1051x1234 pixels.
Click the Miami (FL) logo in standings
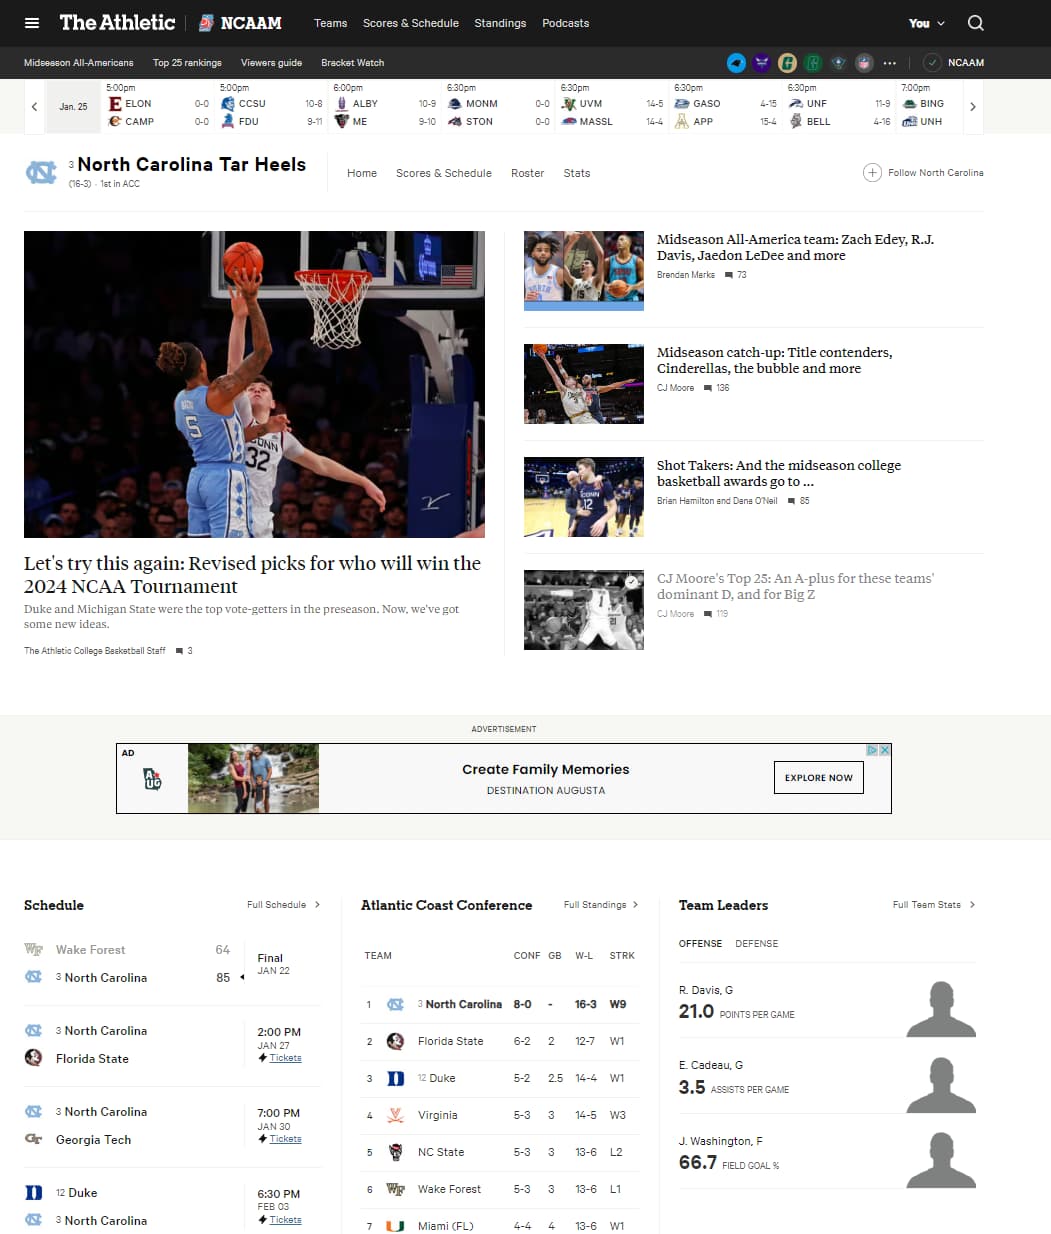pos(396,1226)
